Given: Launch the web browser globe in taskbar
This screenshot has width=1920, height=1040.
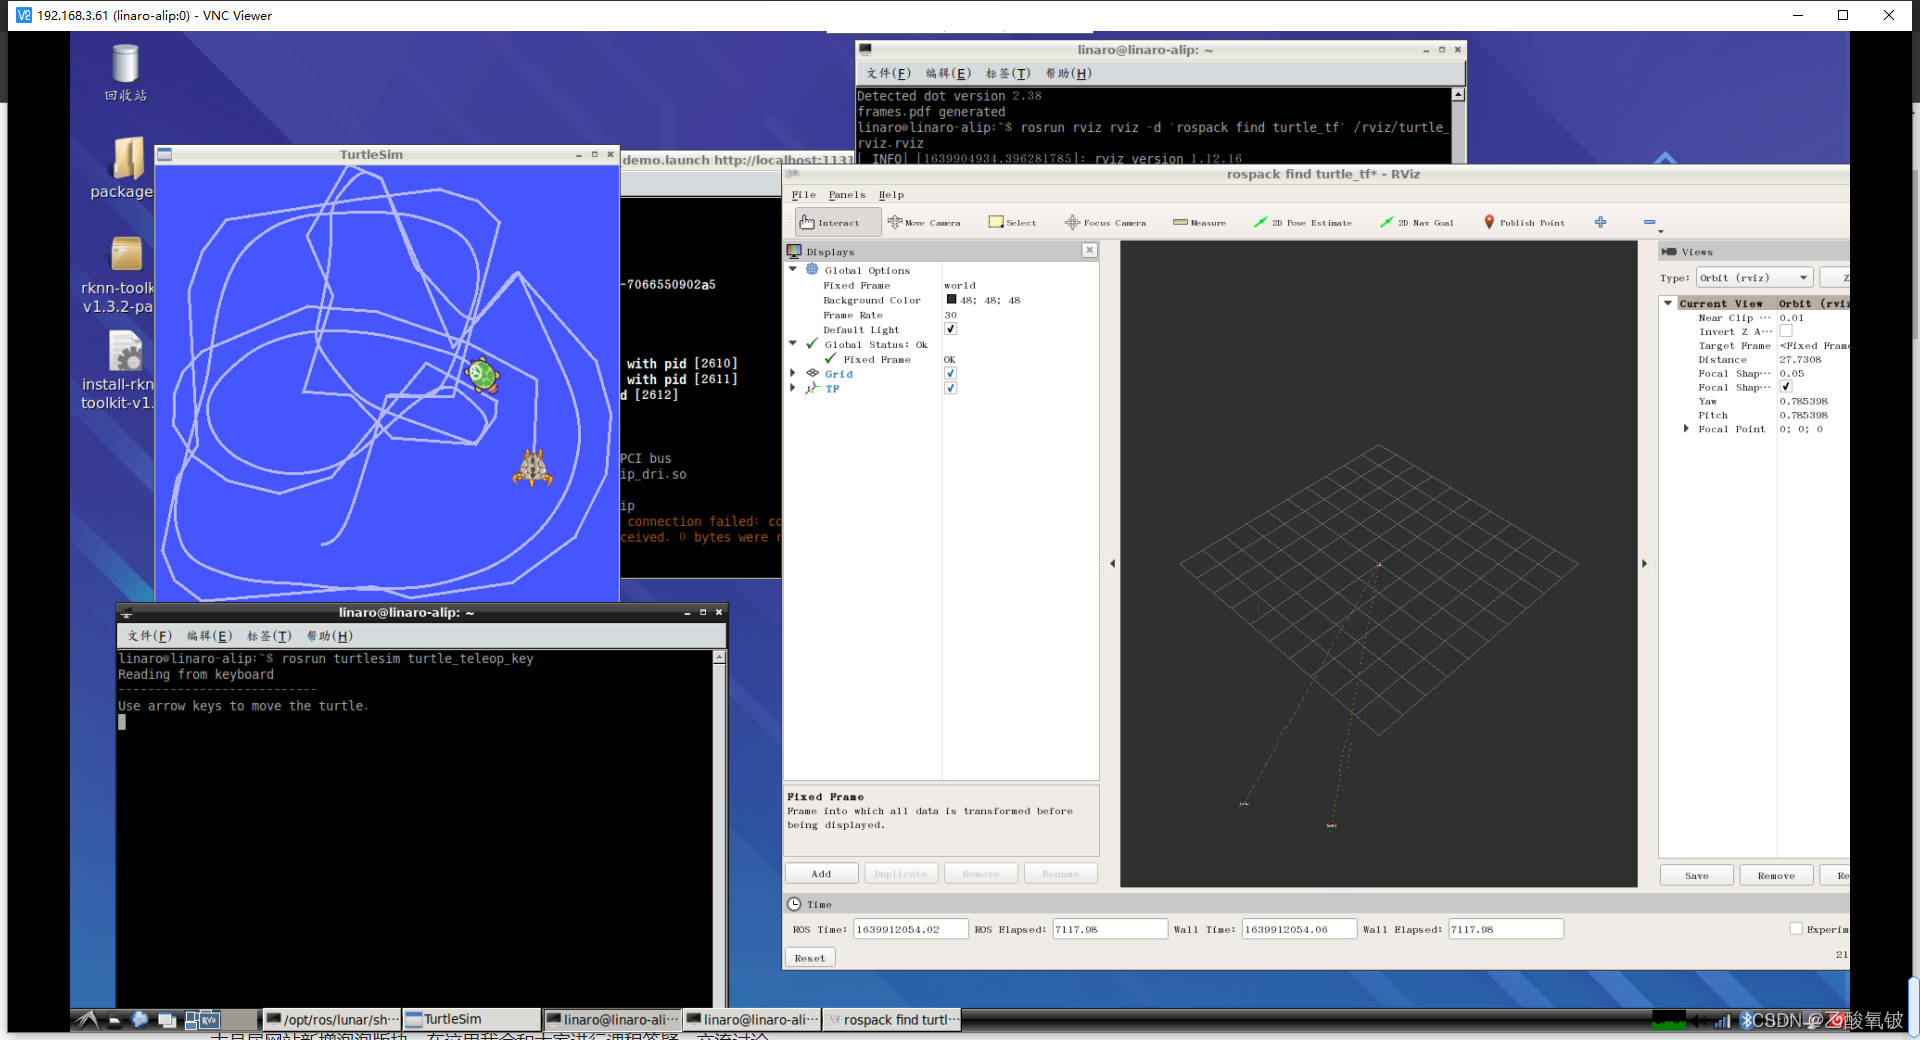Looking at the screenshot, I should click(140, 1020).
